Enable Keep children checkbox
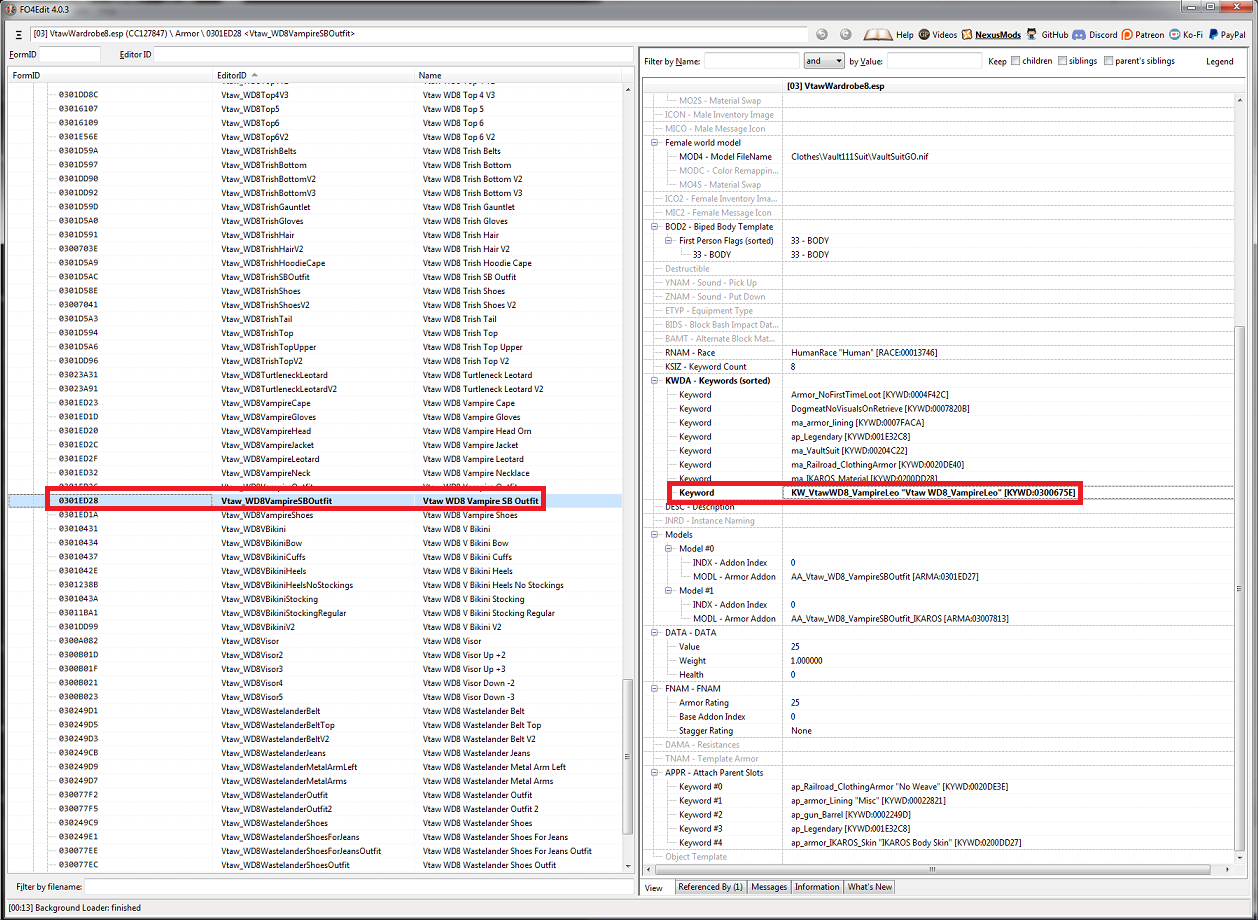This screenshot has width=1258, height=920. click(1015, 61)
